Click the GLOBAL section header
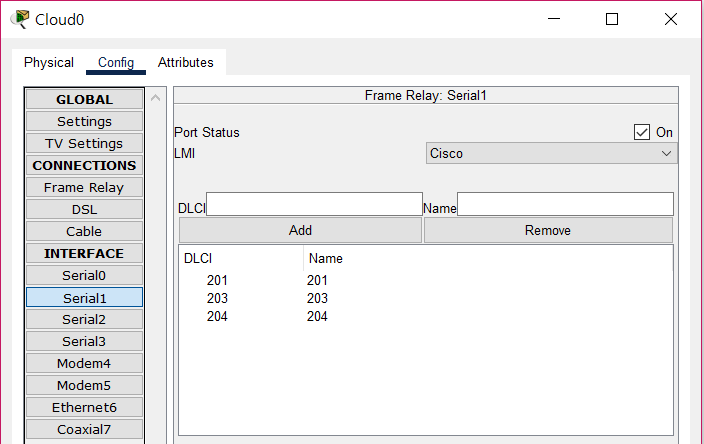 click(x=84, y=99)
